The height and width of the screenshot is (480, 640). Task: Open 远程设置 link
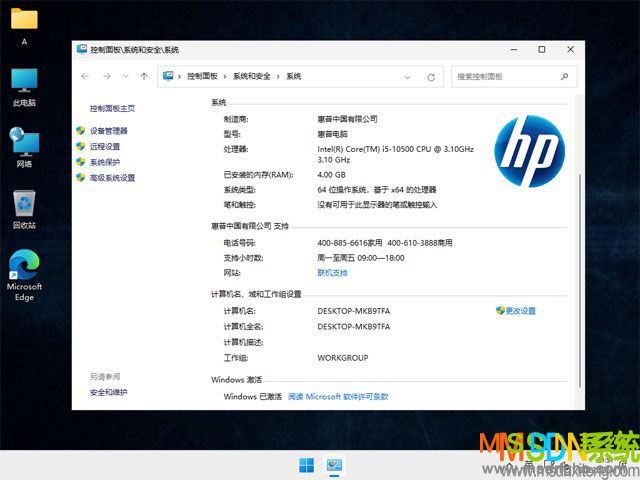click(105, 146)
